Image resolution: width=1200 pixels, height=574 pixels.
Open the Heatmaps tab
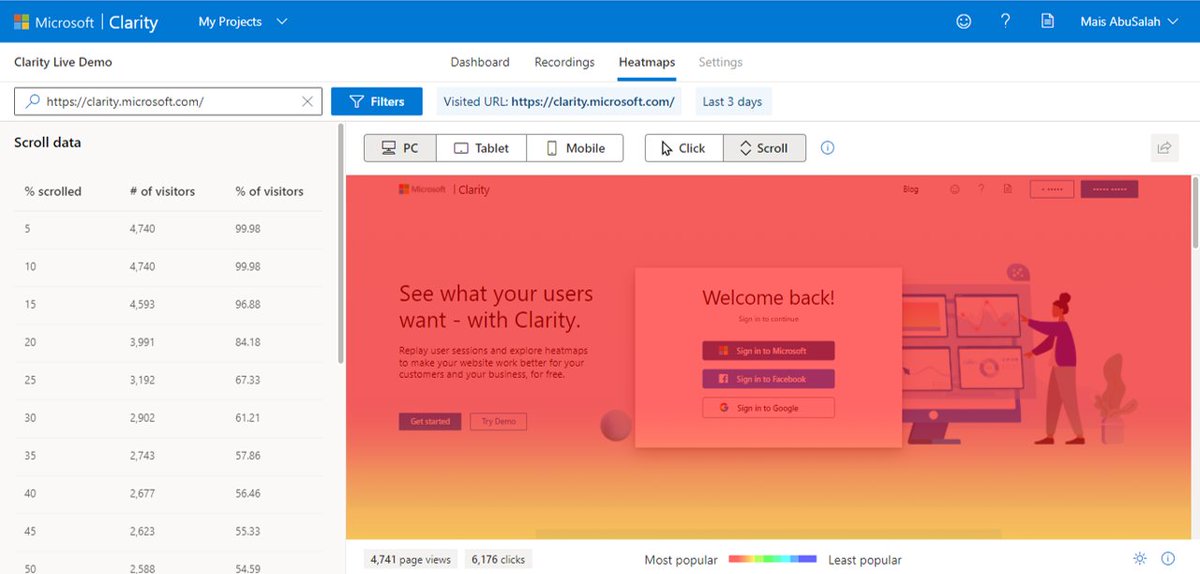point(647,62)
